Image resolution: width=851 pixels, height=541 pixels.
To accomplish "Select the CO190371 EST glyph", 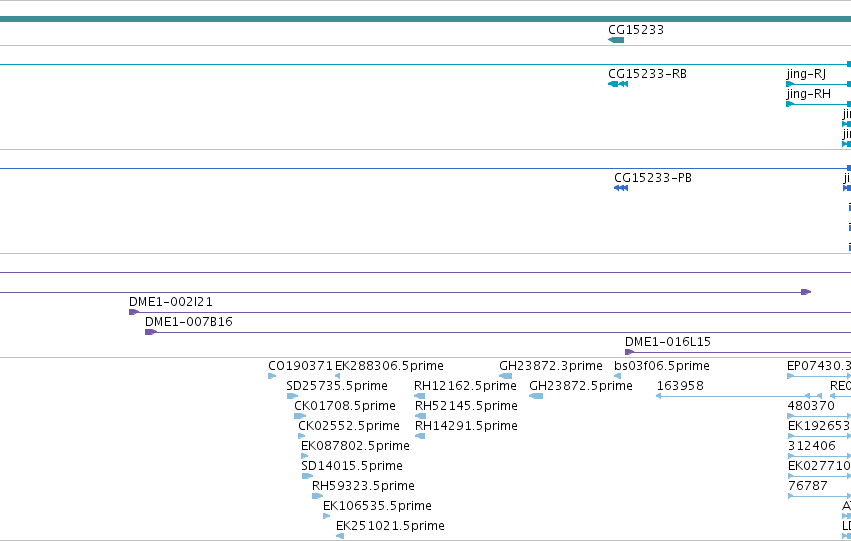I will [272, 376].
